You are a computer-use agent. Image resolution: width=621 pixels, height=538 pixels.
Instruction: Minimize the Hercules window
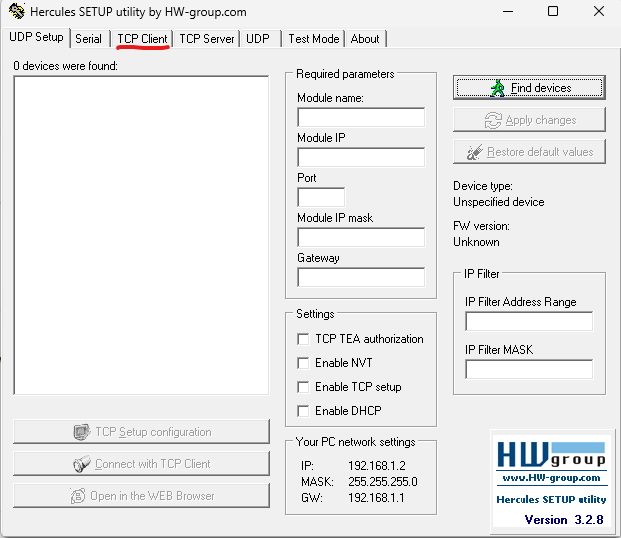point(508,11)
